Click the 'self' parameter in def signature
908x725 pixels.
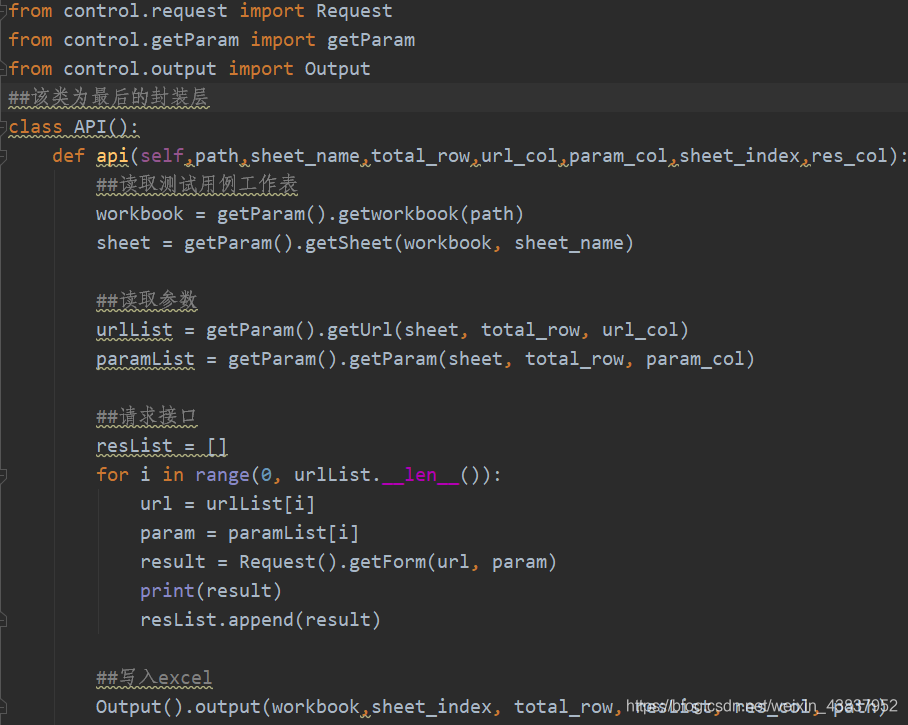(162, 156)
